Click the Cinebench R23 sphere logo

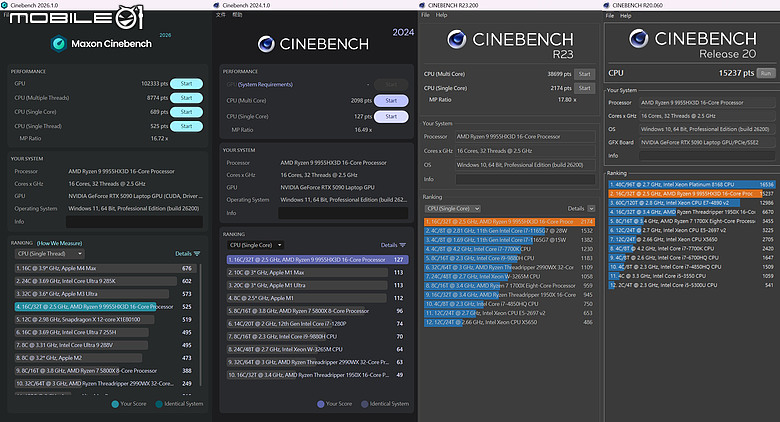click(456, 39)
